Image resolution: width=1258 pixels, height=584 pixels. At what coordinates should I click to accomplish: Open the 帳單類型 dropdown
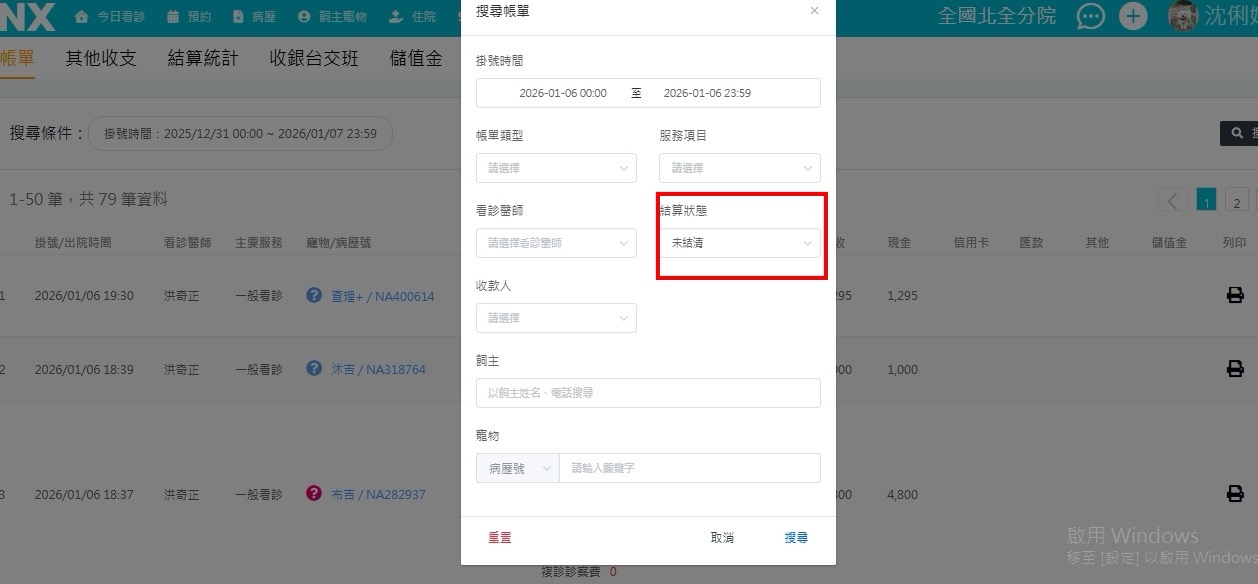556,168
